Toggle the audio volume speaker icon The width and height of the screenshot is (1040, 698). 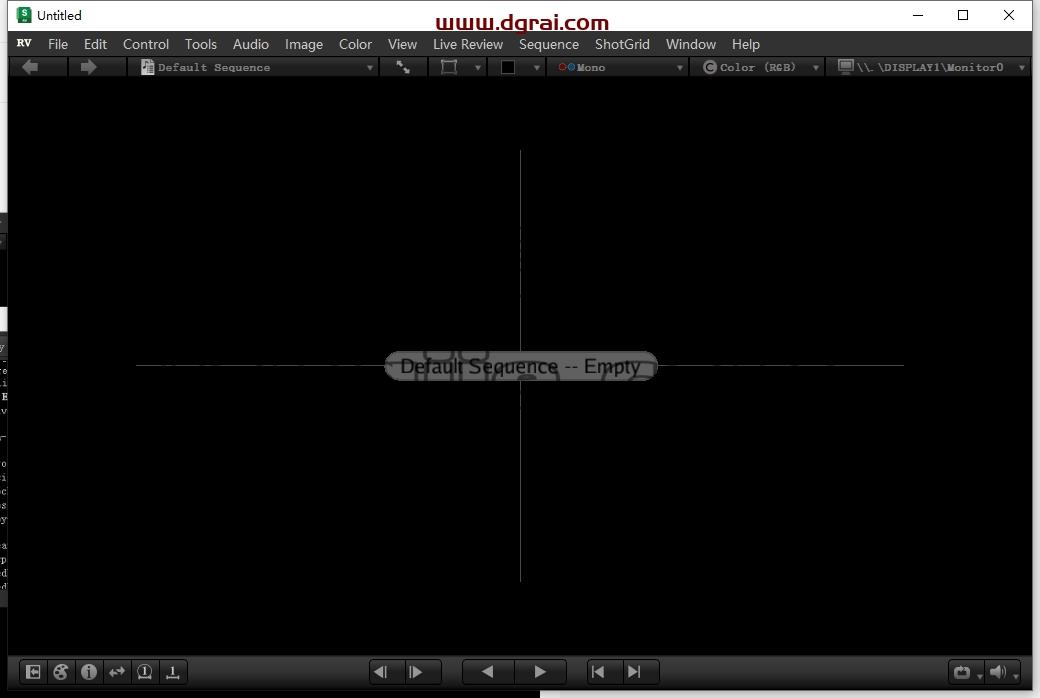coord(998,672)
